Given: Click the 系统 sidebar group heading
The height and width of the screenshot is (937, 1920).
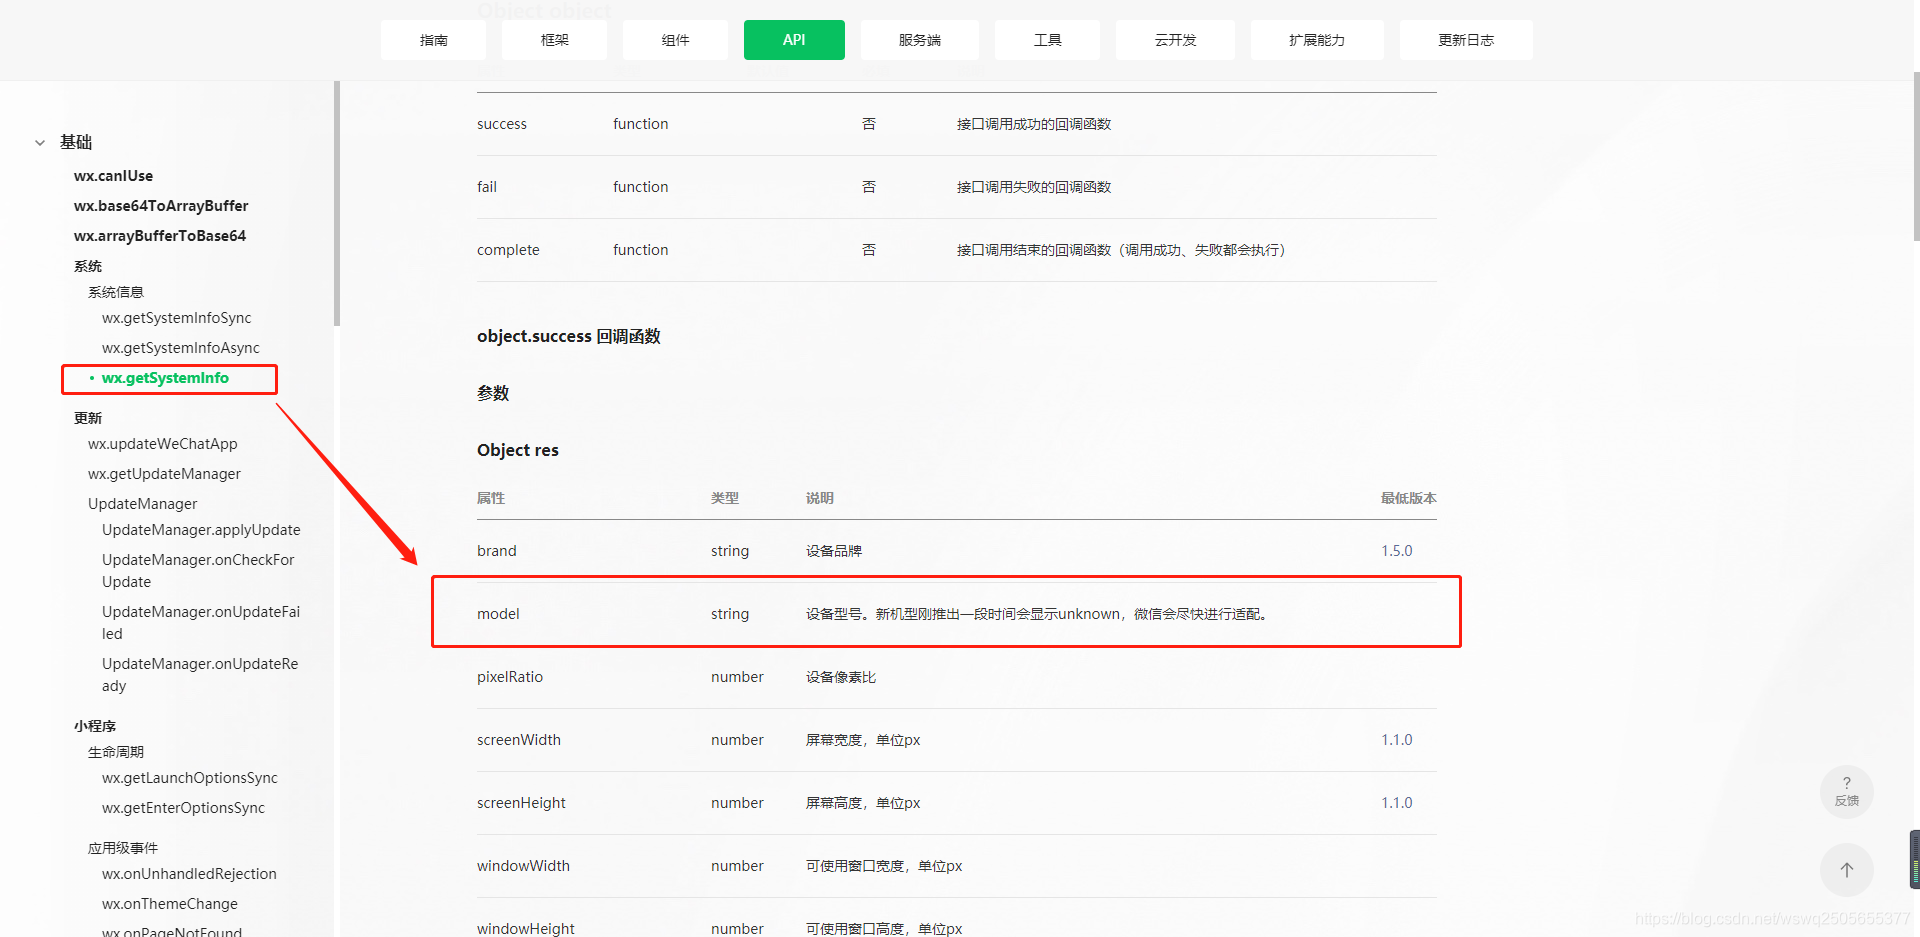Looking at the screenshot, I should click(88, 266).
